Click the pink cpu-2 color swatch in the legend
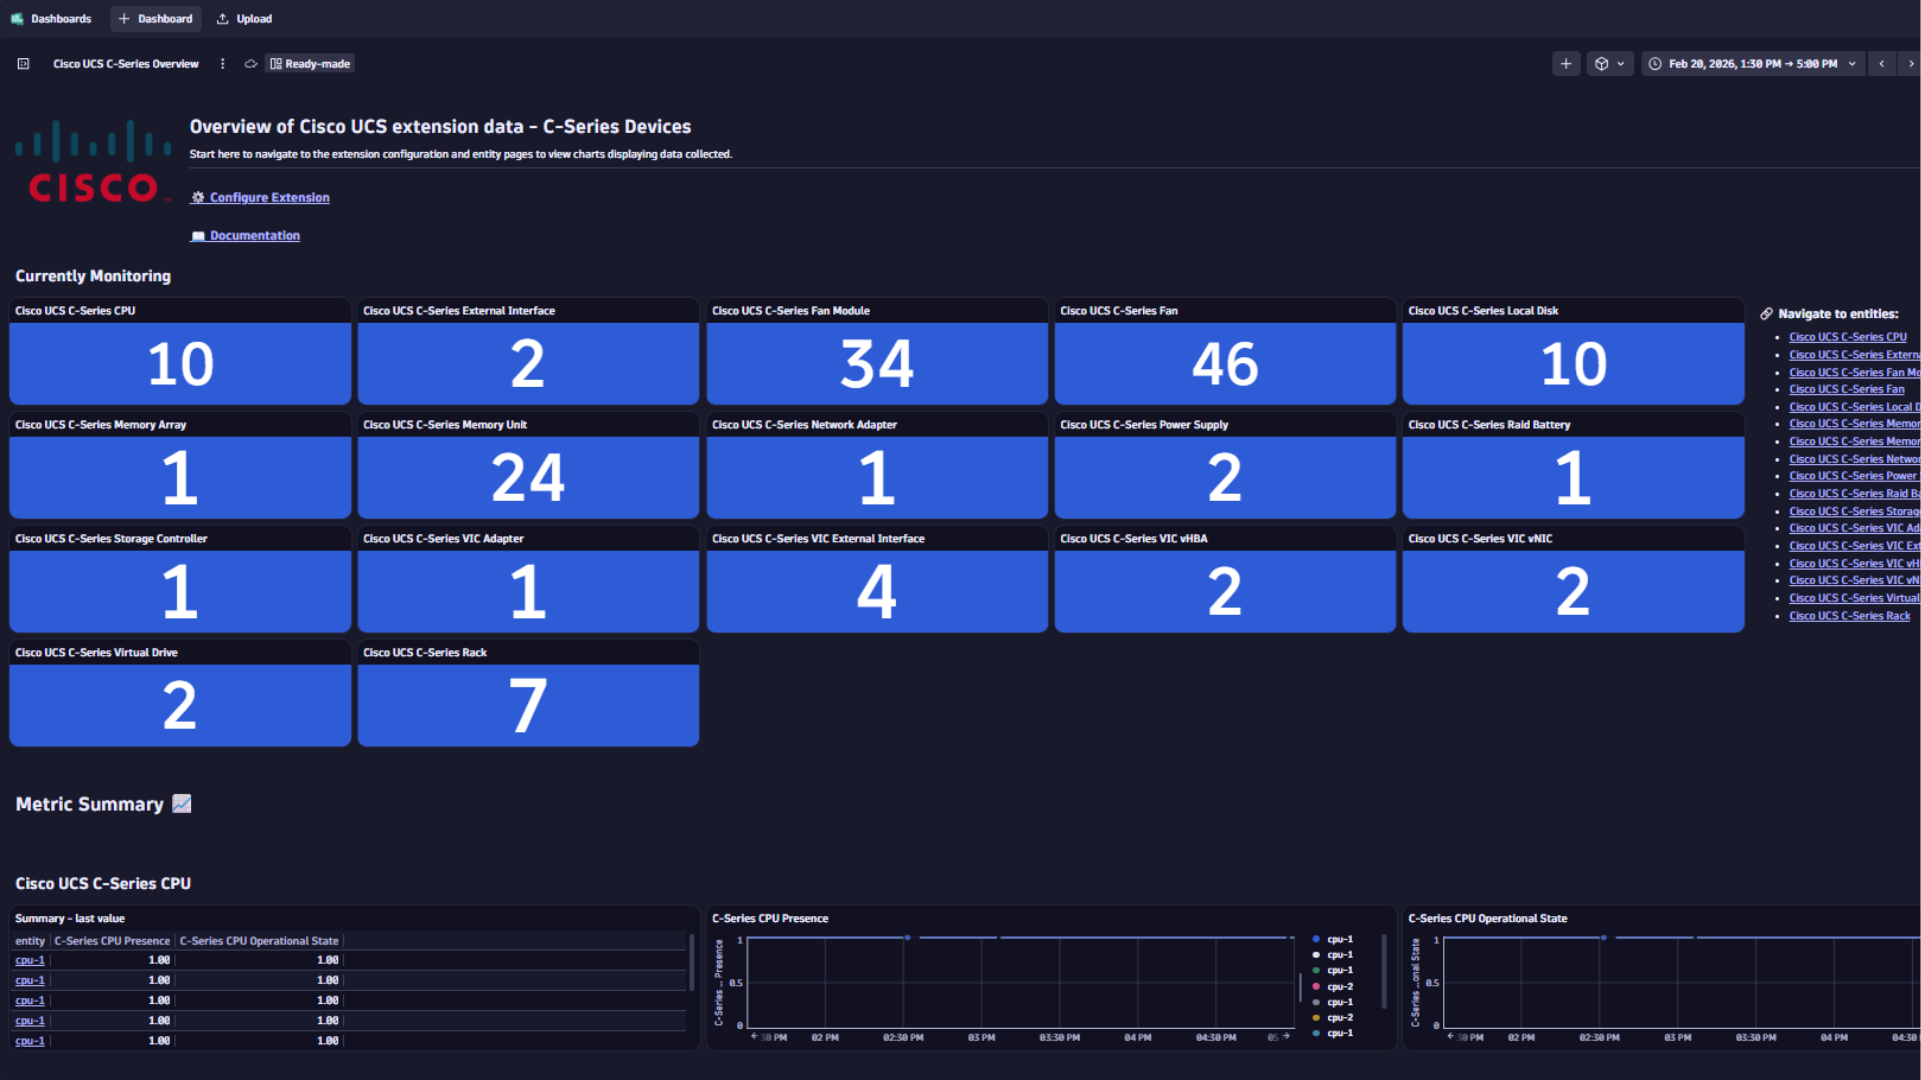 point(1316,986)
